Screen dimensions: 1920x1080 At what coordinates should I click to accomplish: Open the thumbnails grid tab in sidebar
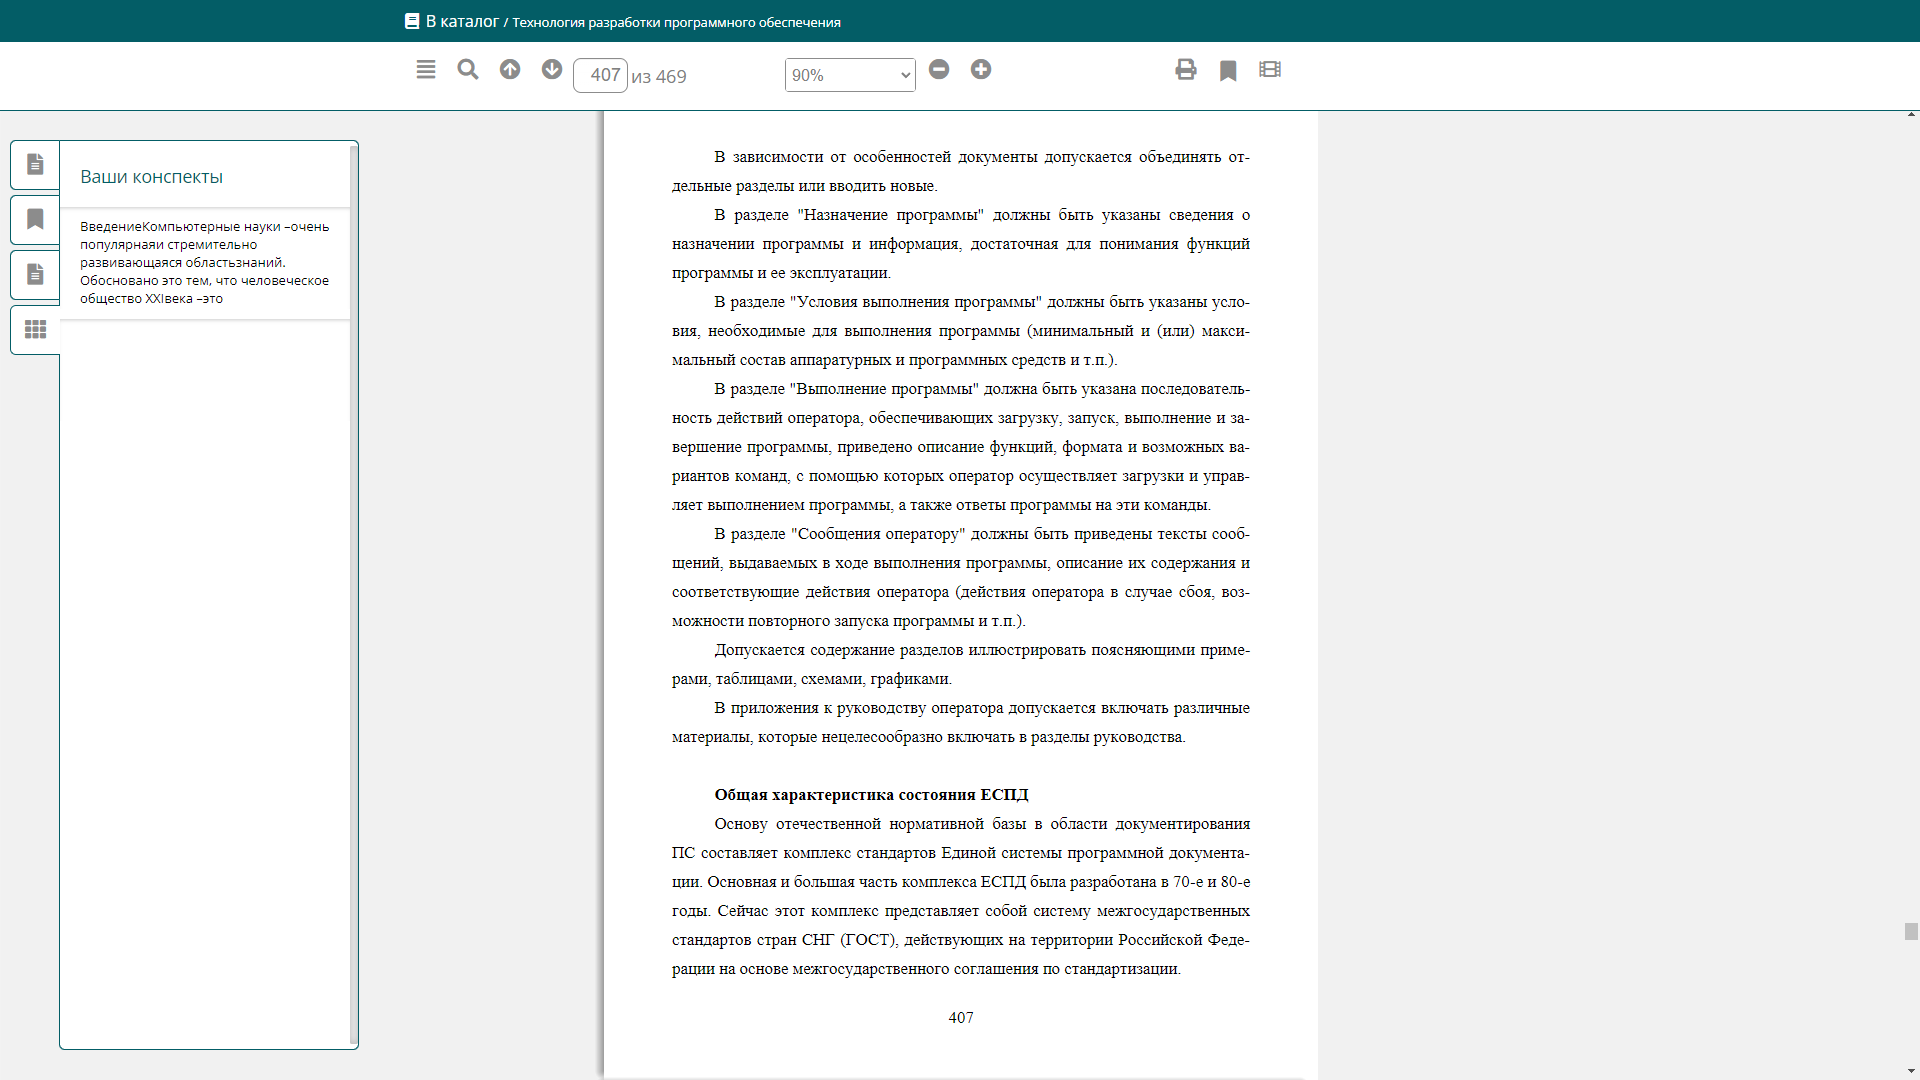click(35, 329)
